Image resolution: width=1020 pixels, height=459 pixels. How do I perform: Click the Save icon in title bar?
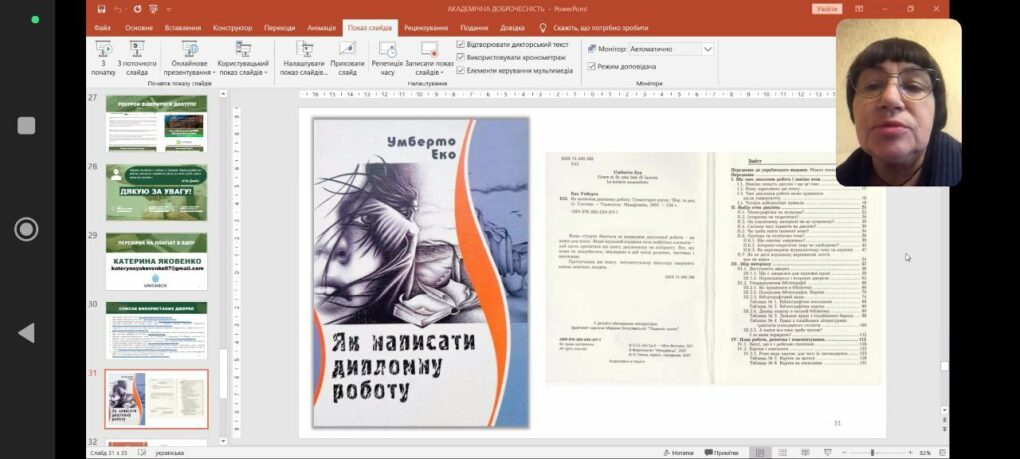101,8
